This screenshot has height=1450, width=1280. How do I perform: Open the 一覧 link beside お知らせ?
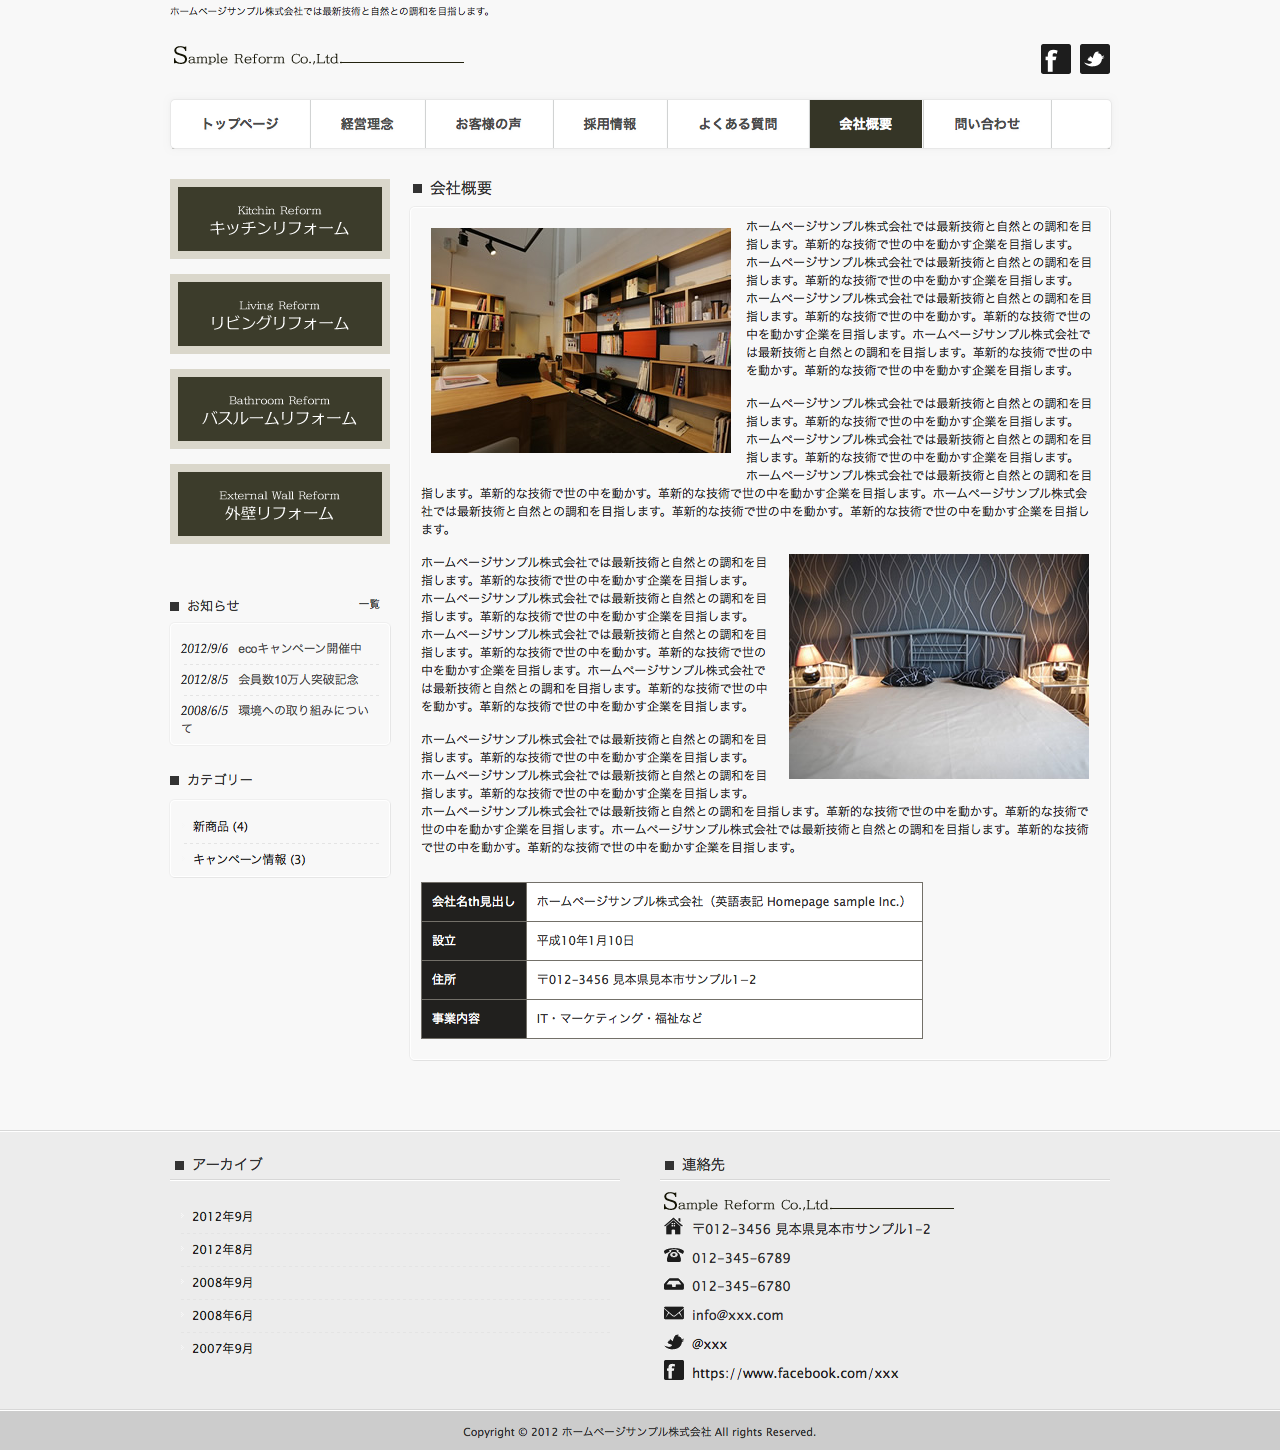(369, 604)
